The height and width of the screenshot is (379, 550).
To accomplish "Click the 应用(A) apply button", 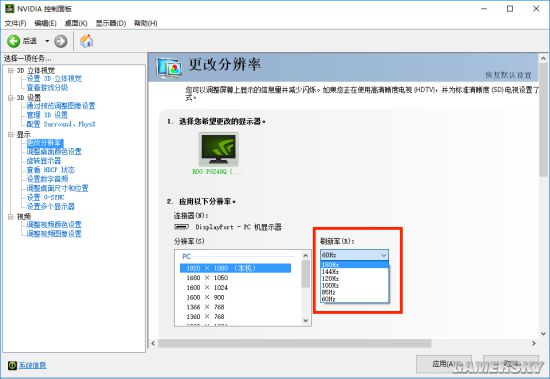I will 444,364.
